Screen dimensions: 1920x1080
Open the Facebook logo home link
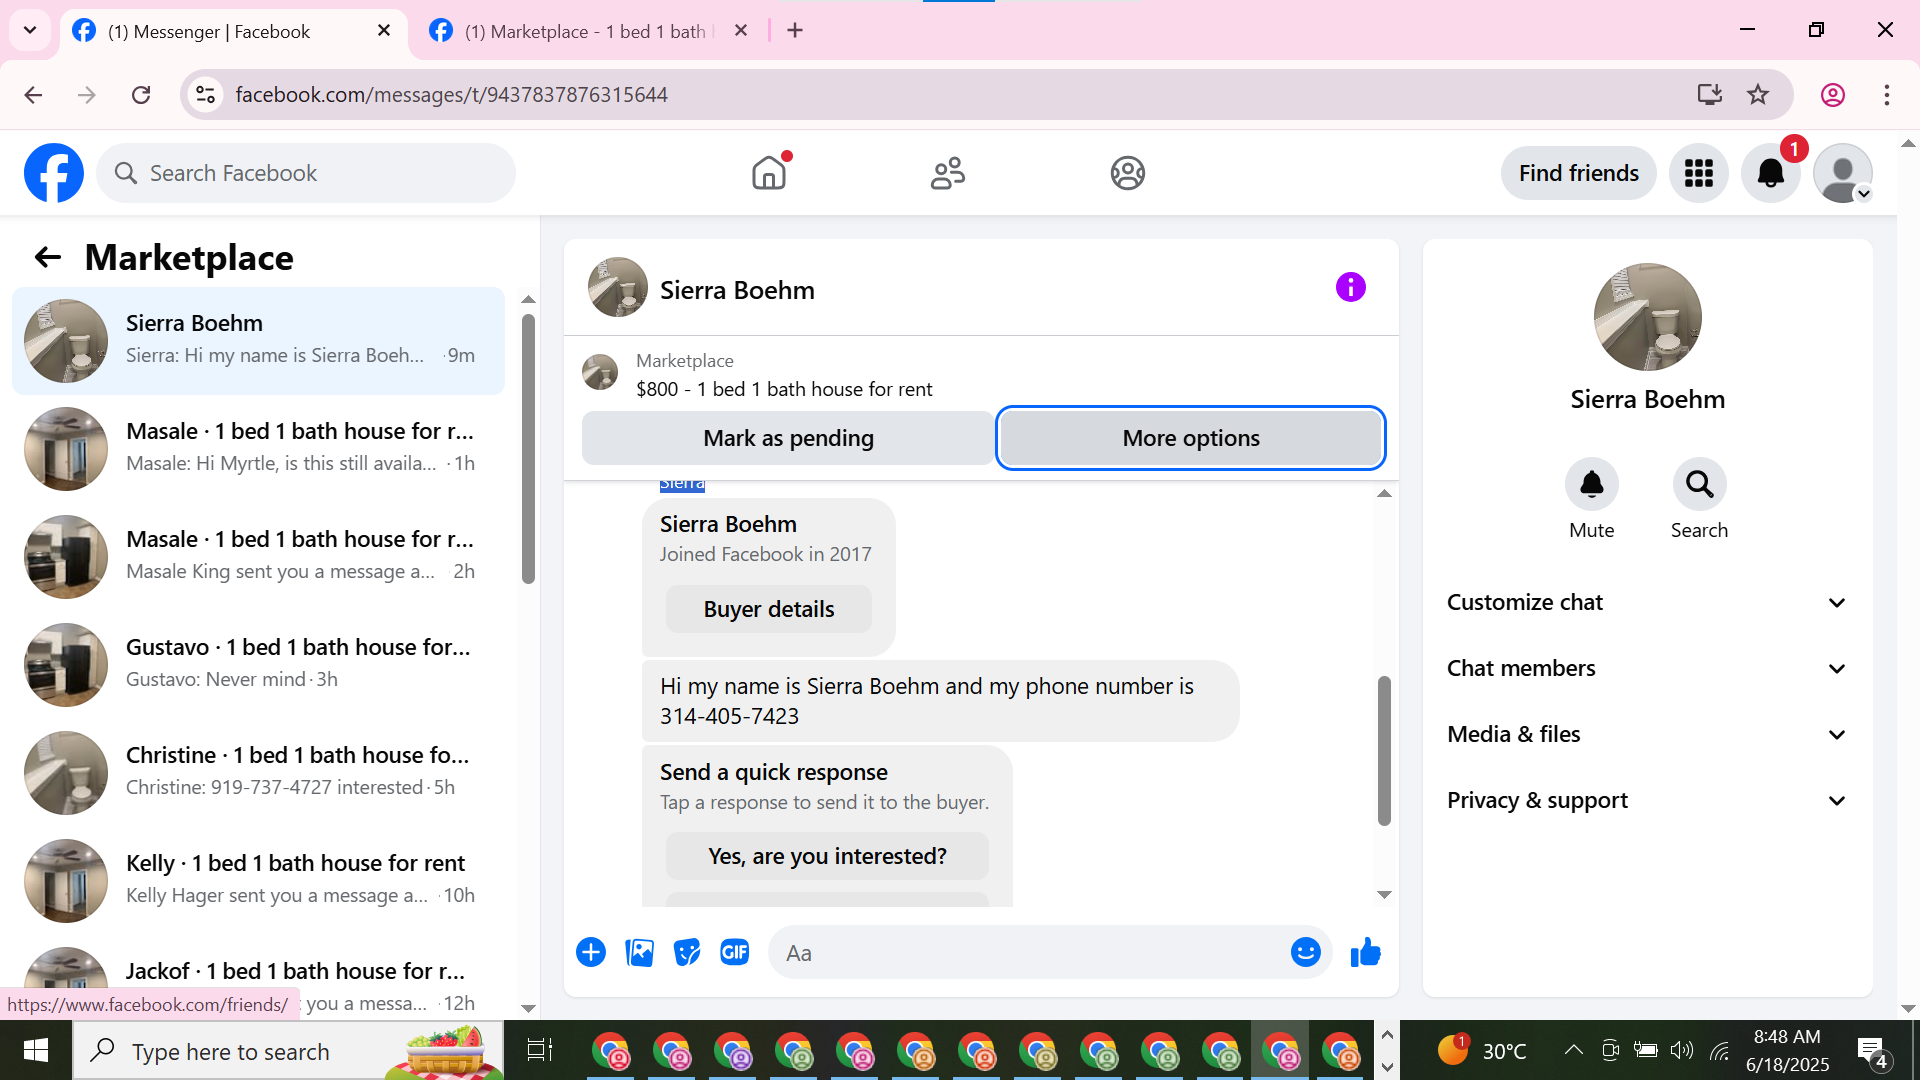tap(54, 173)
